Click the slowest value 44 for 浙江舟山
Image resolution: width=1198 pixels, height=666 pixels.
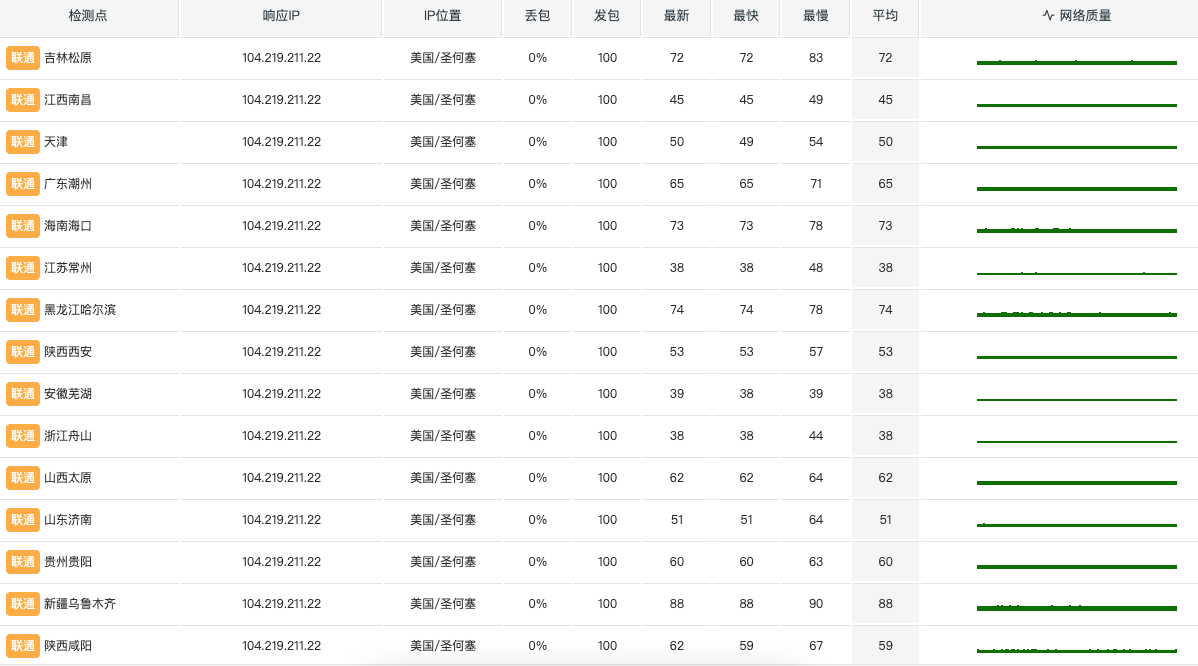pyautogui.click(x=815, y=436)
